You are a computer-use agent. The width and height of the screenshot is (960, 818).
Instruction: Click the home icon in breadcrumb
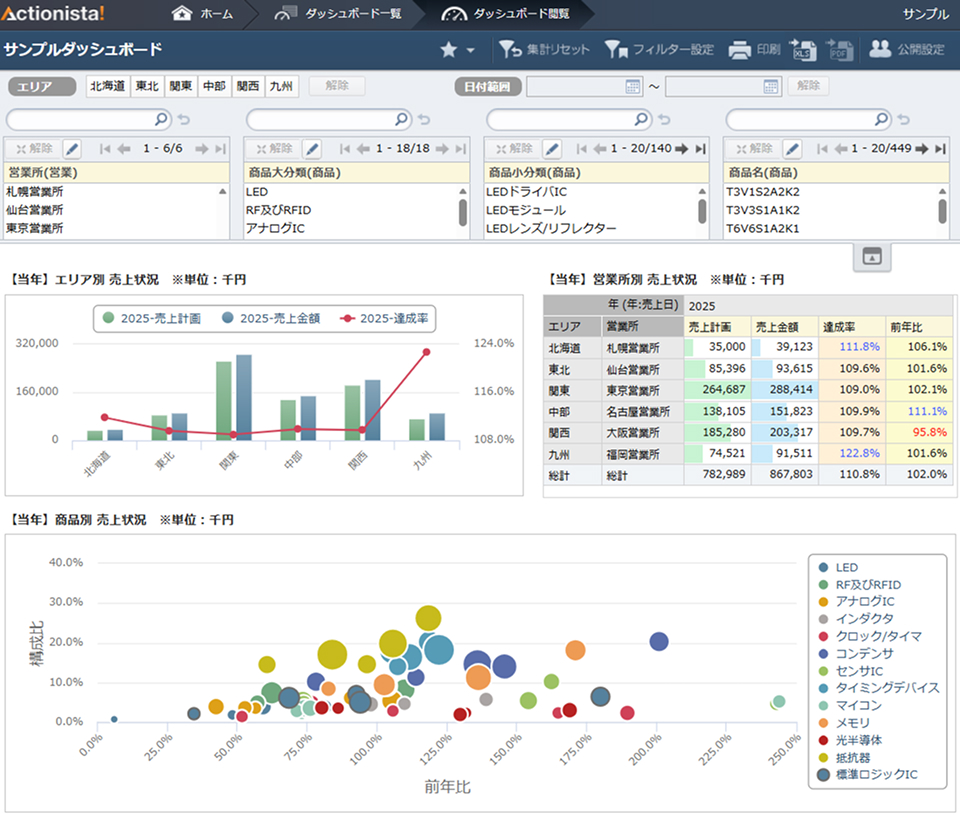pyautogui.click(x=182, y=14)
